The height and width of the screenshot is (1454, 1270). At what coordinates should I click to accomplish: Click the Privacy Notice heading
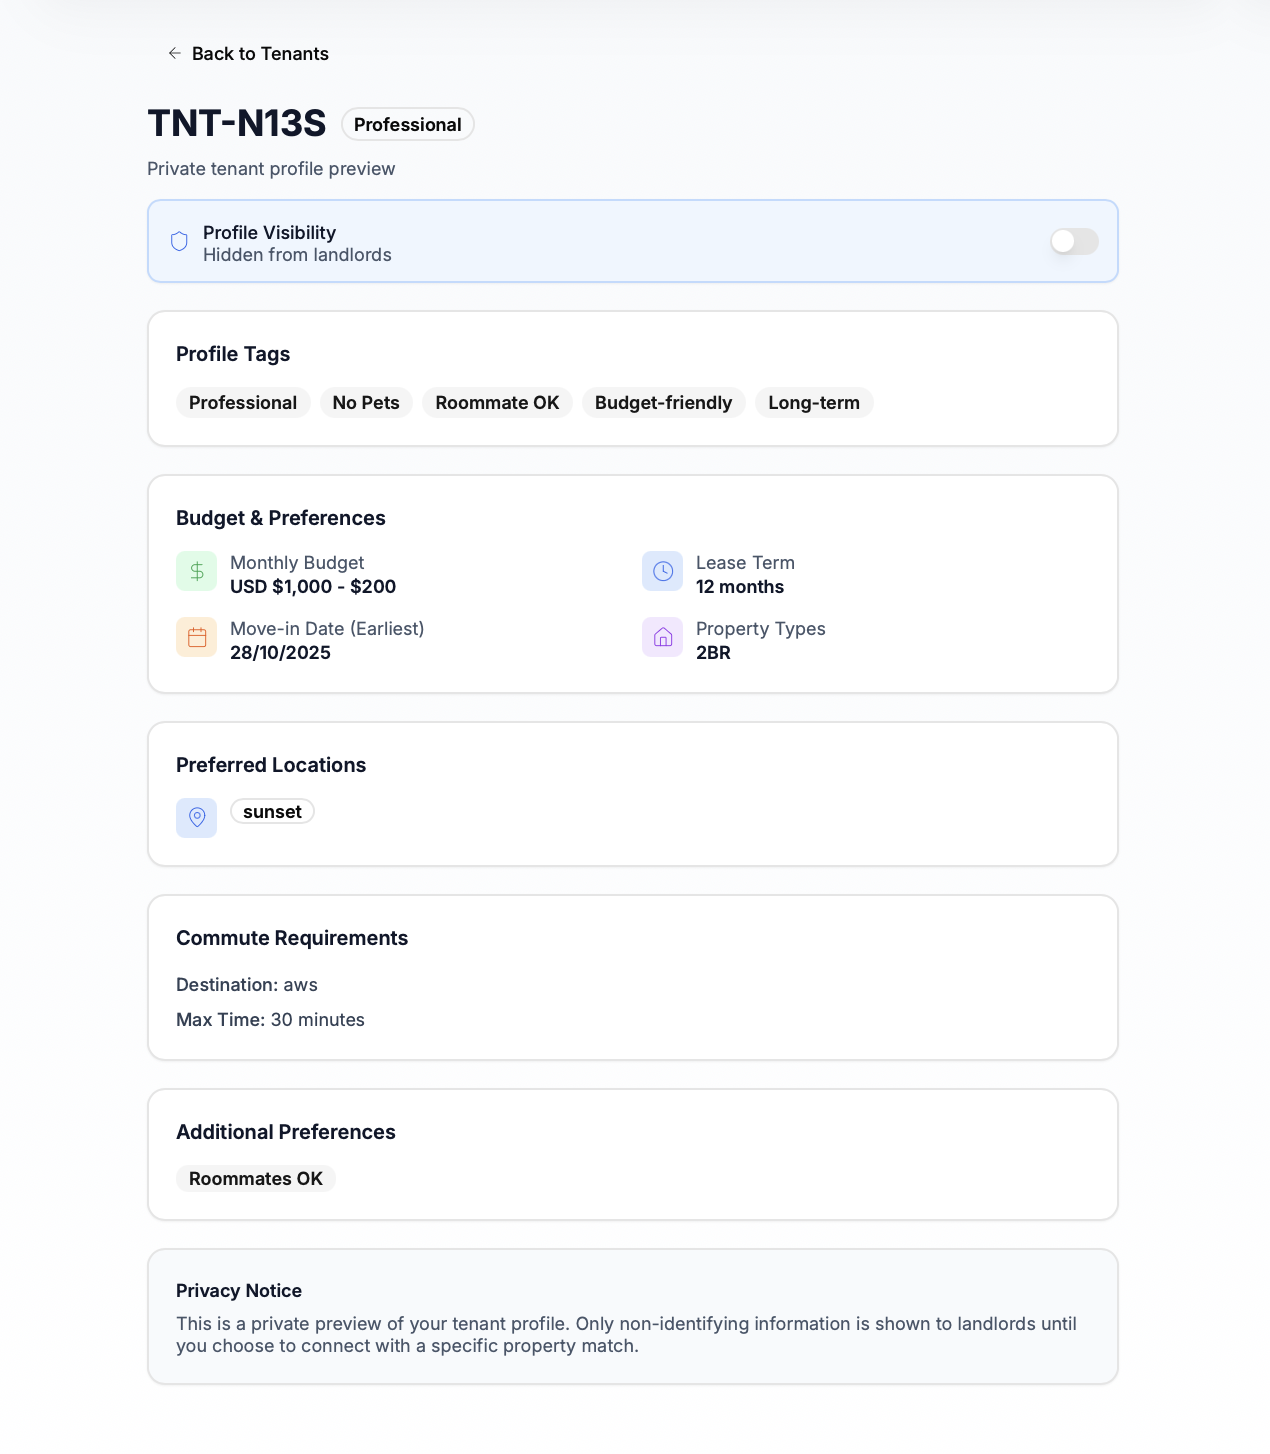coord(239,1291)
